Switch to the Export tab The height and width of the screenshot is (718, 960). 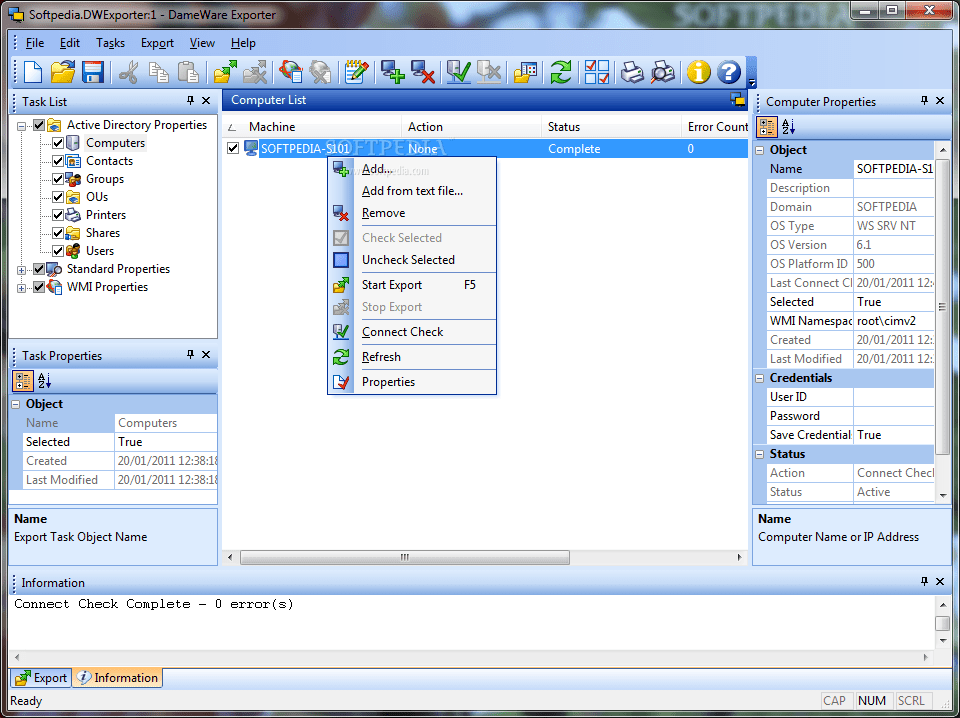coord(41,678)
